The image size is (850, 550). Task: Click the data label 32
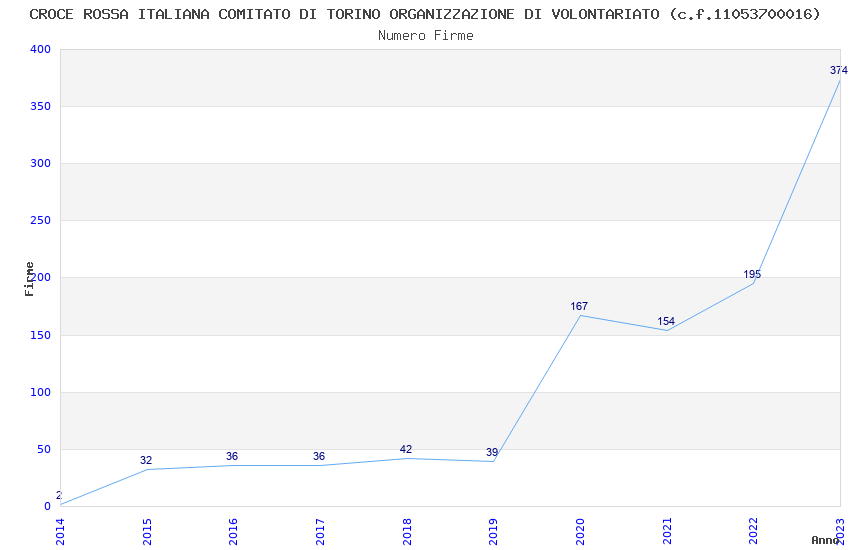coord(146,460)
